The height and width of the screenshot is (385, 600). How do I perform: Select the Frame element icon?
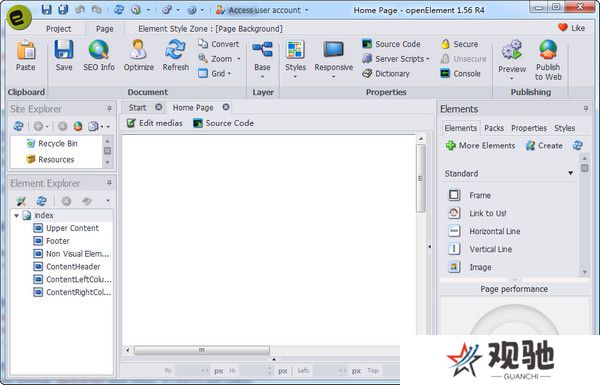[x=454, y=195]
